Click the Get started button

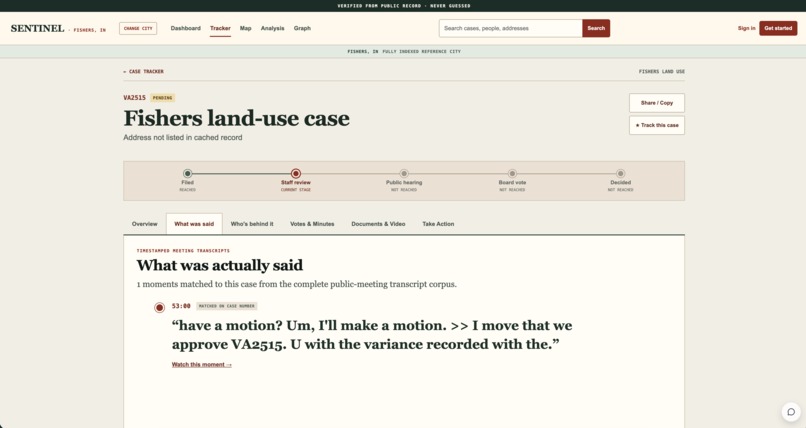pos(778,28)
